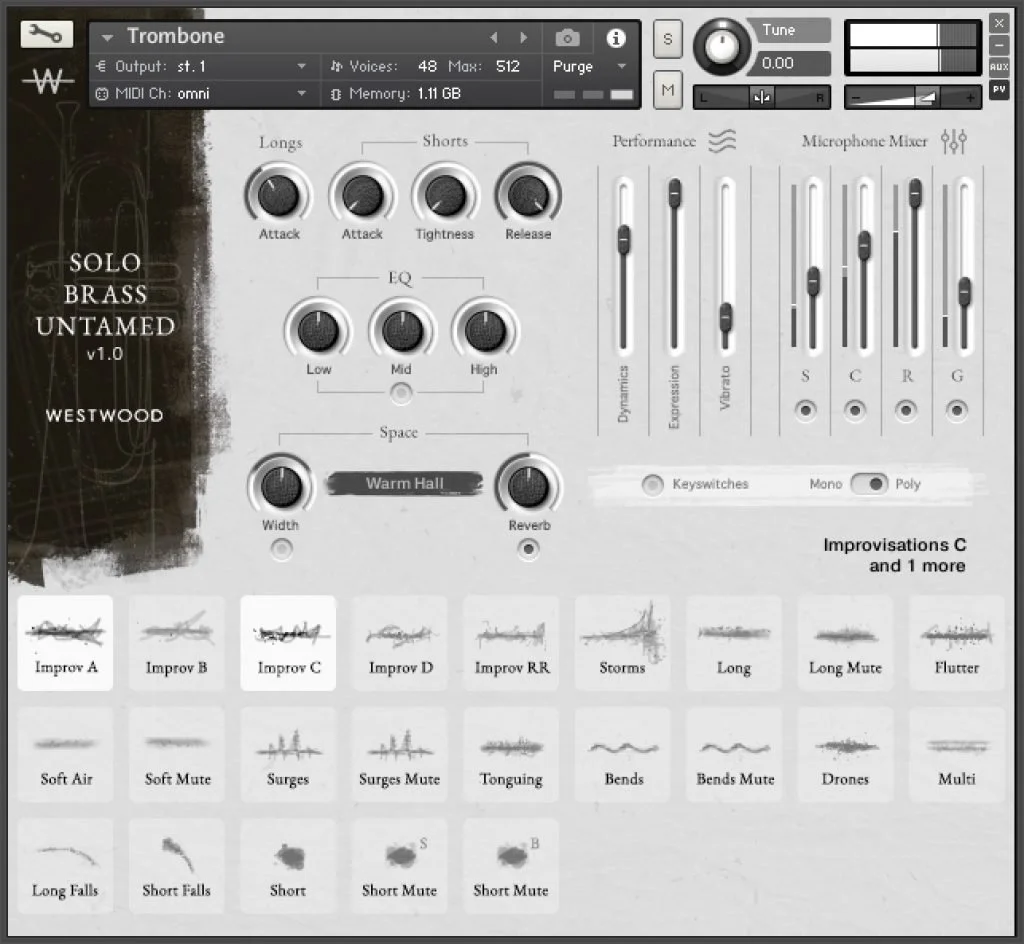Select the Short articulation tile
The image size is (1024, 944).
coord(288,866)
